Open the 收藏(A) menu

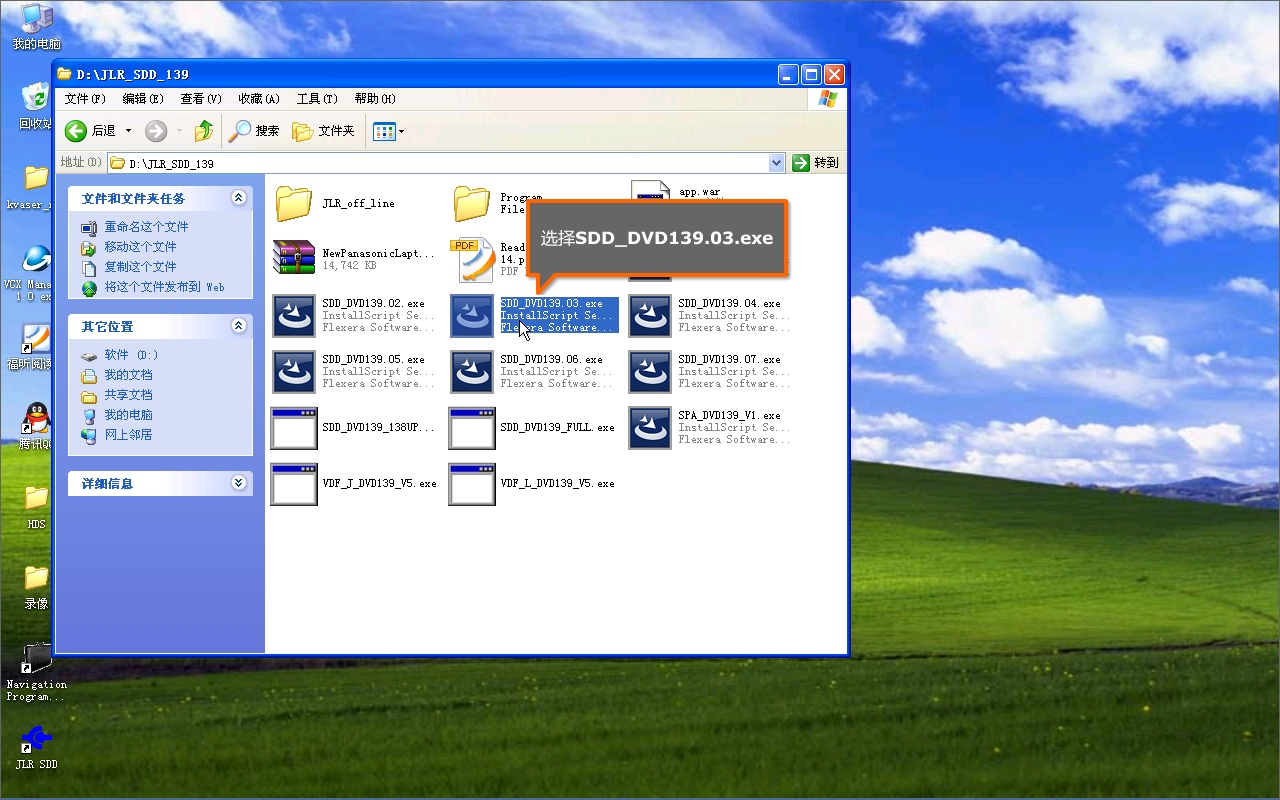click(x=259, y=98)
